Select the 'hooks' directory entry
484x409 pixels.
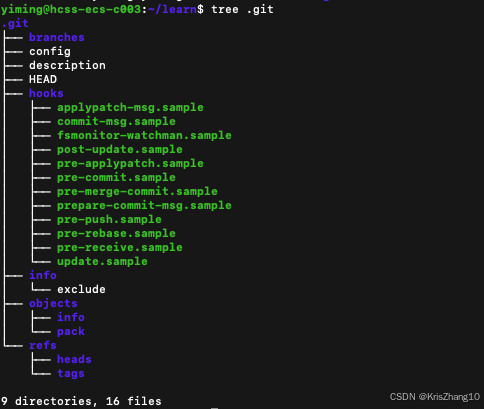(46, 93)
